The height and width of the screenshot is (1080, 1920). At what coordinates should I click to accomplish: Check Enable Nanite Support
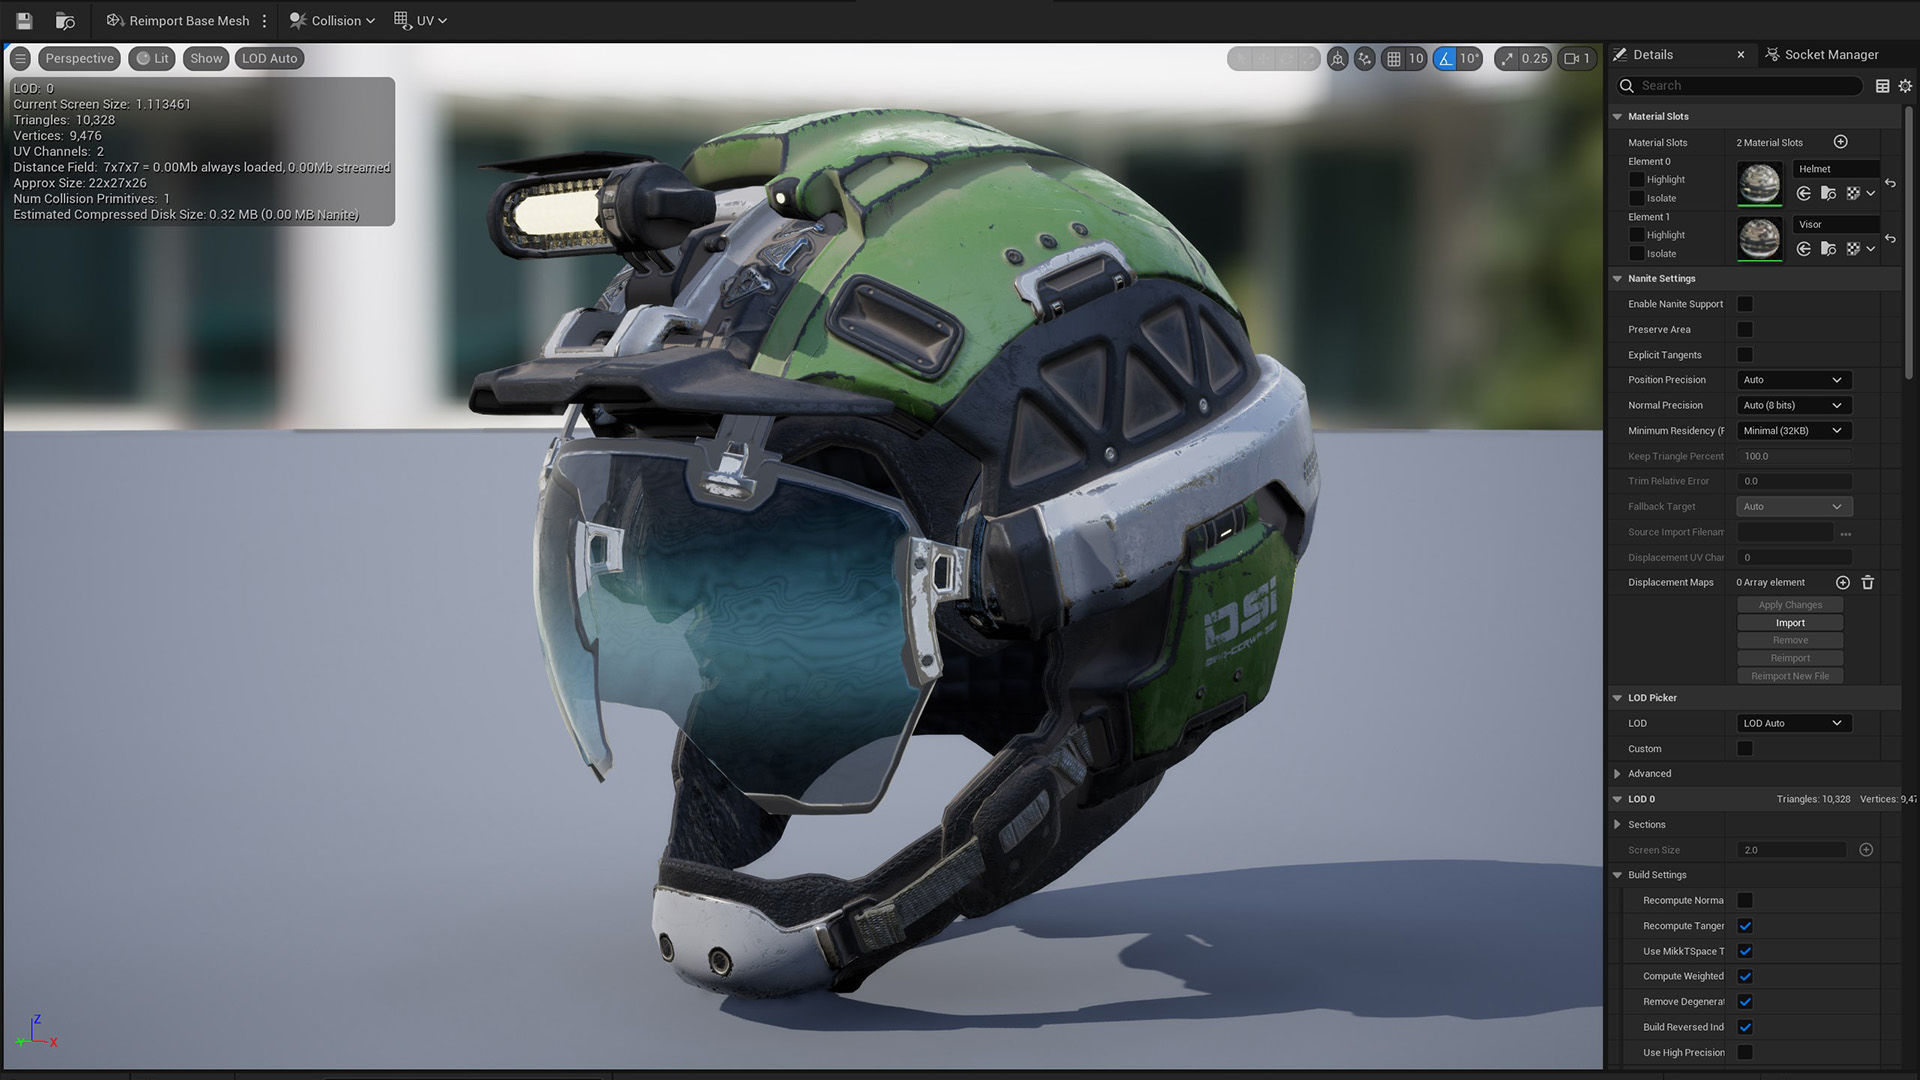pos(1745,304)
